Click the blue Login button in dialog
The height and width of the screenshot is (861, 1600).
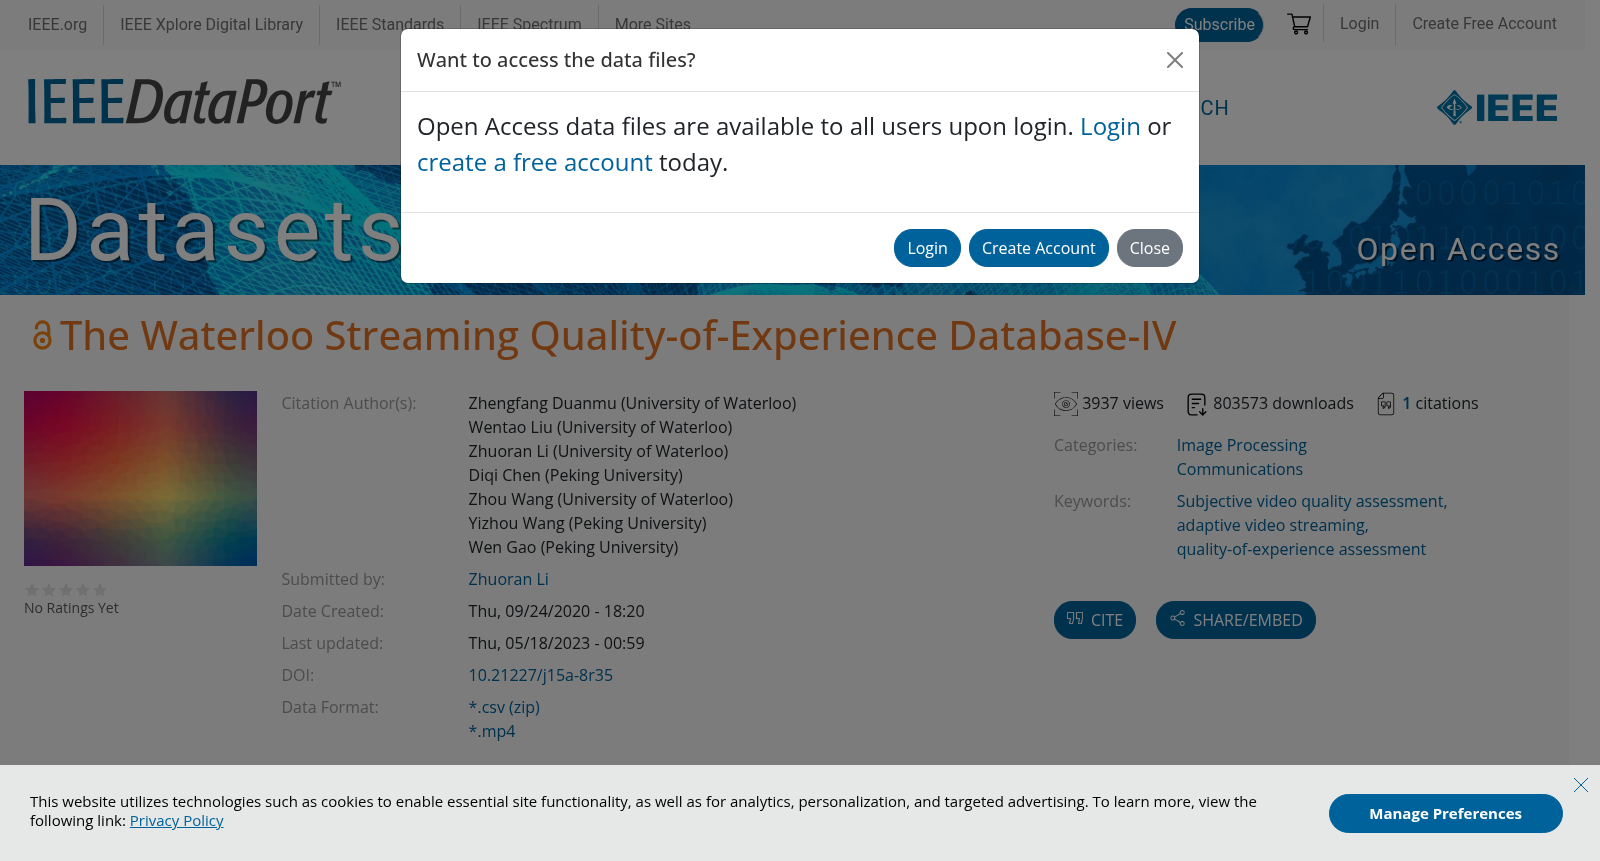tap(927, 248)
